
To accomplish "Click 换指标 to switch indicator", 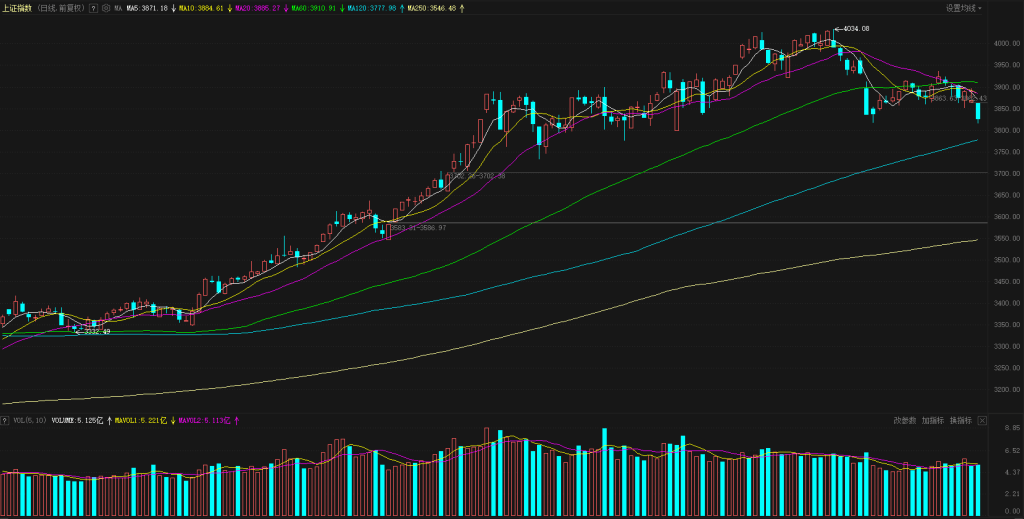I will click(960, 421).
